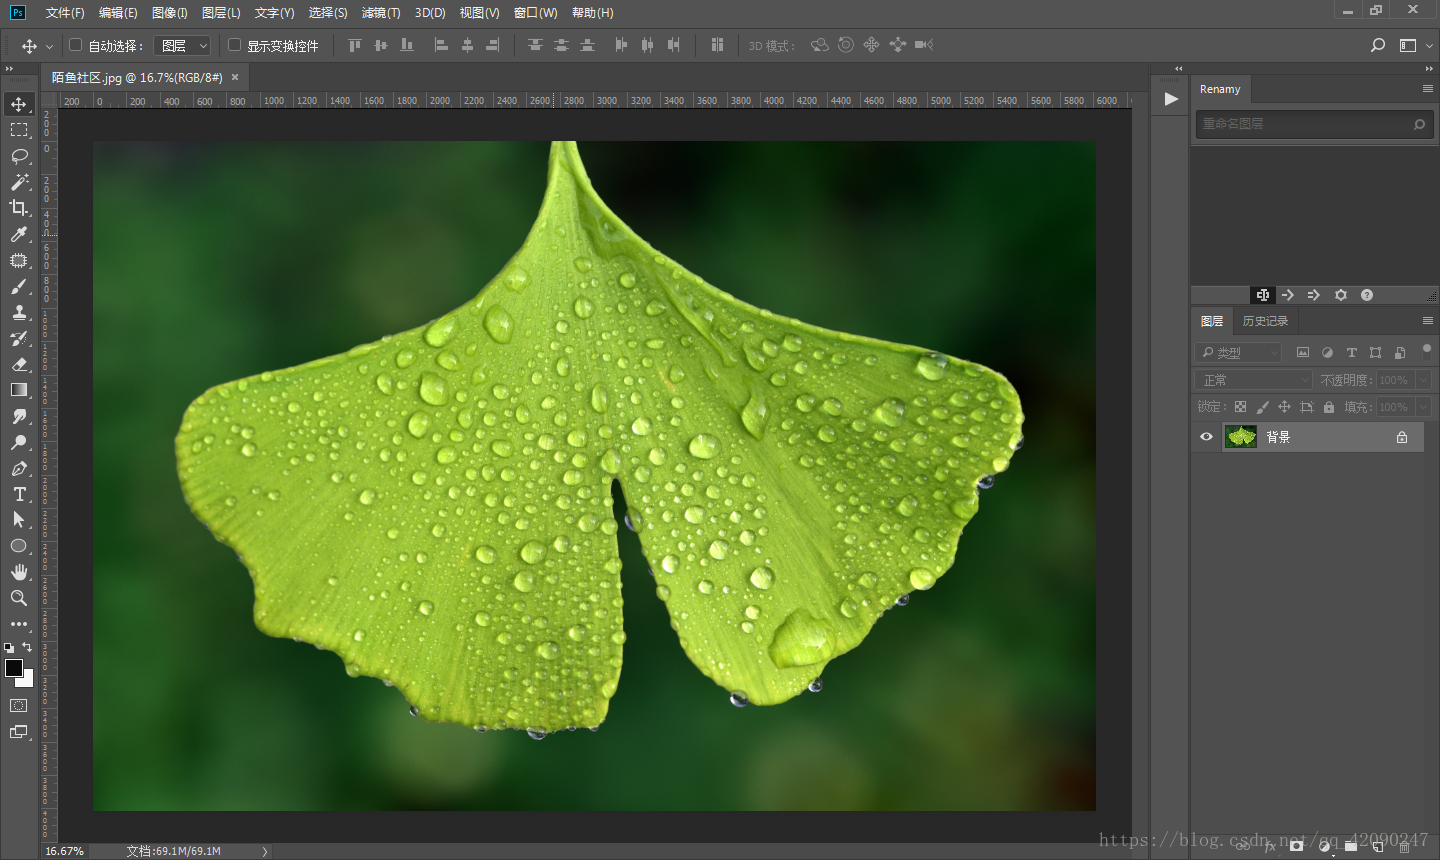1440x860 pixels.
Task: Switch to the 历史记录 tab
Action: coord(1265,321)
